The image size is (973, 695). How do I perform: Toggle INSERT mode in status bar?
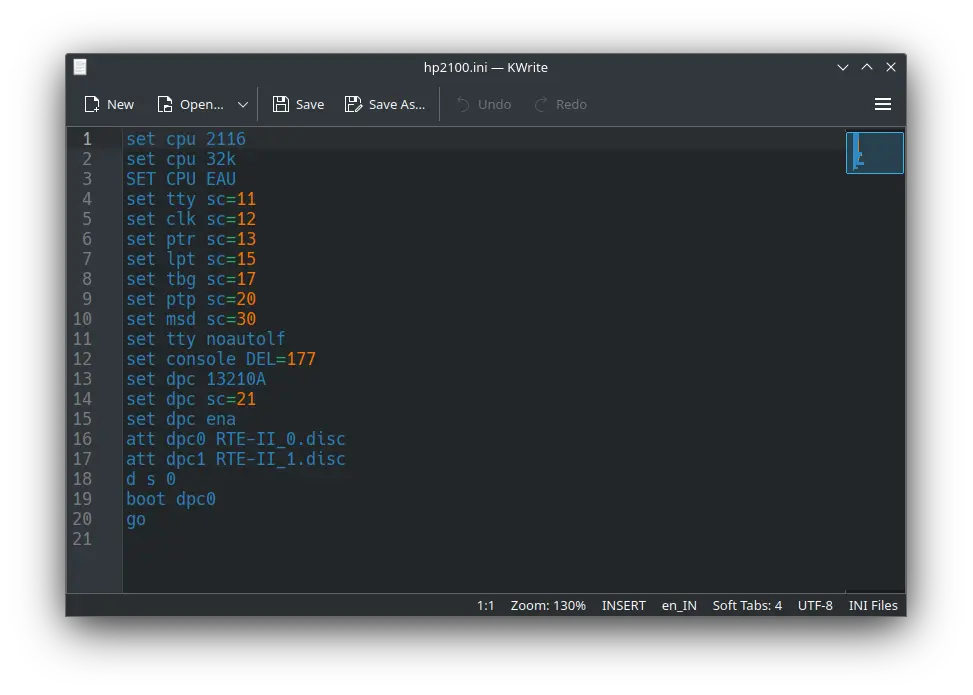pyautogui.click(x=623, y=605)
